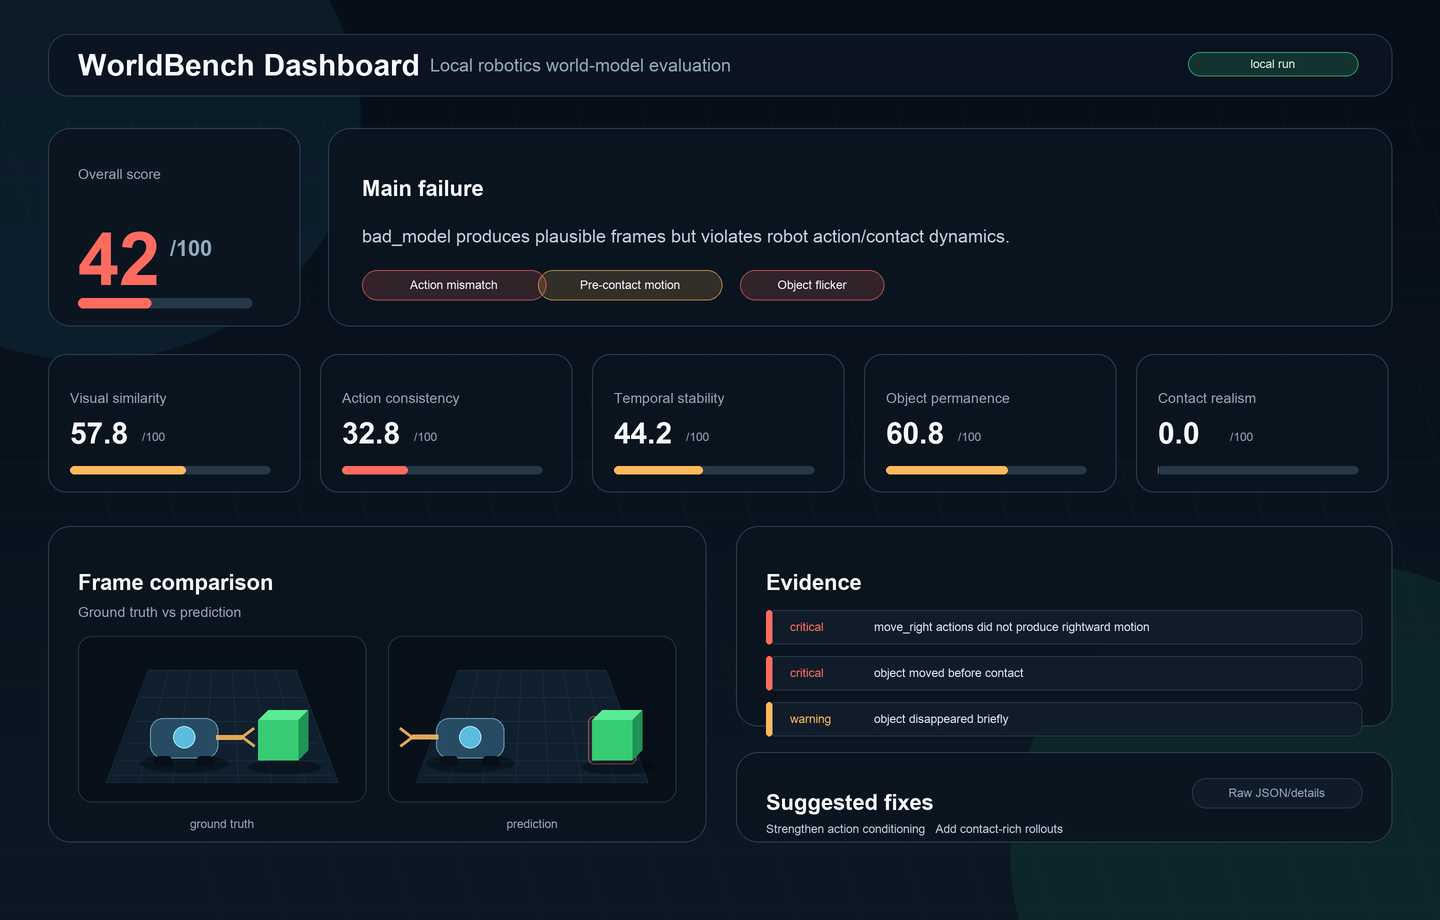
Task: Click the prediction caption
Action: (x=532, y=824)
